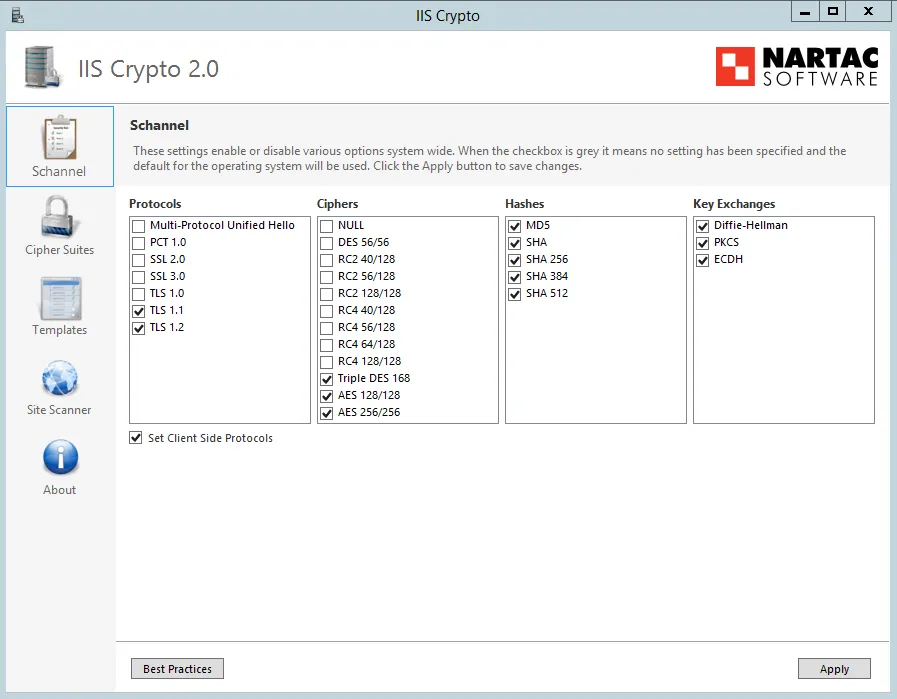Screen dimensions: 897x699
Task: Open the About info icon
Action: tap(60, 457)
